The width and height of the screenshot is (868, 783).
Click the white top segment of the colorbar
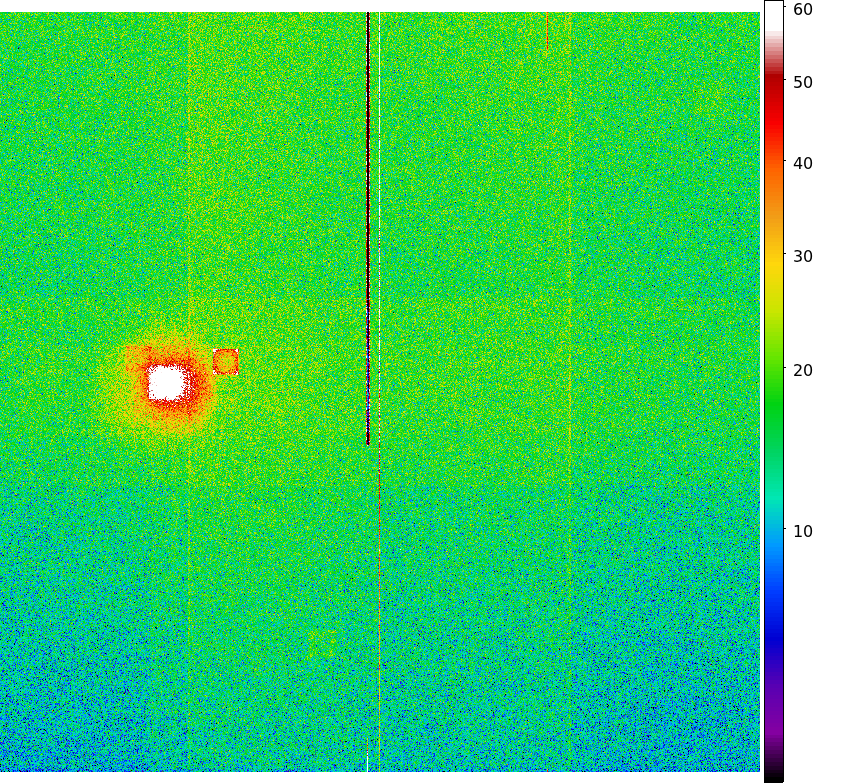tap(774, 20)
